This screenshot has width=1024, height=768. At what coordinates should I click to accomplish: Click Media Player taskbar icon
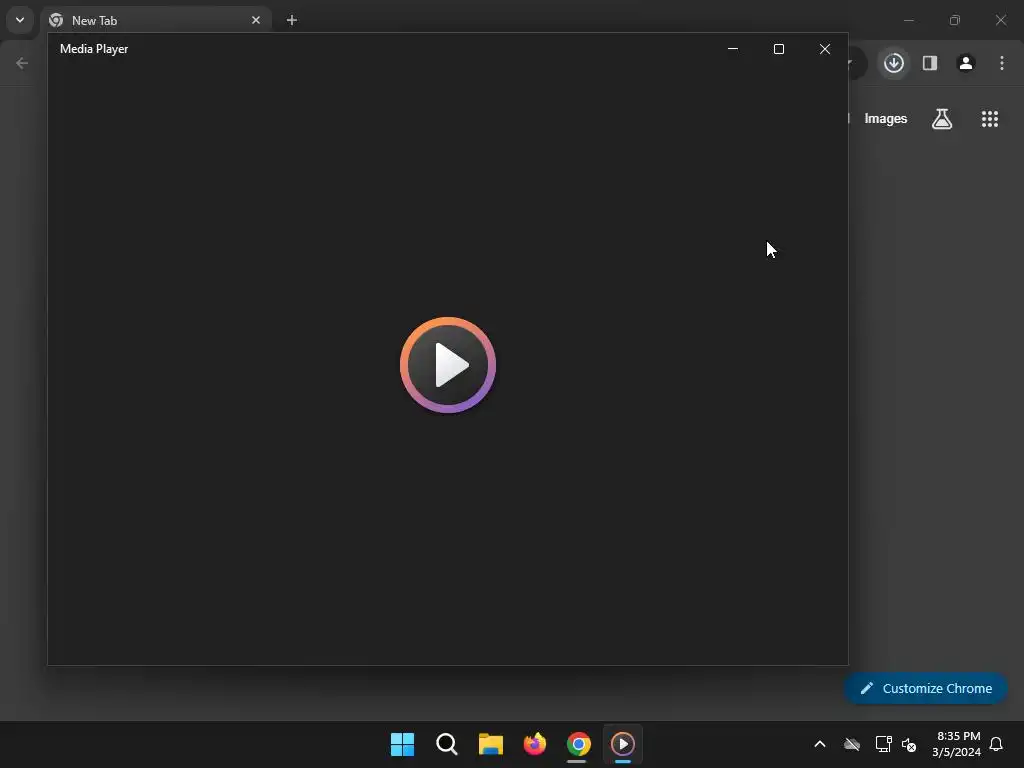(x=622, y=744)
